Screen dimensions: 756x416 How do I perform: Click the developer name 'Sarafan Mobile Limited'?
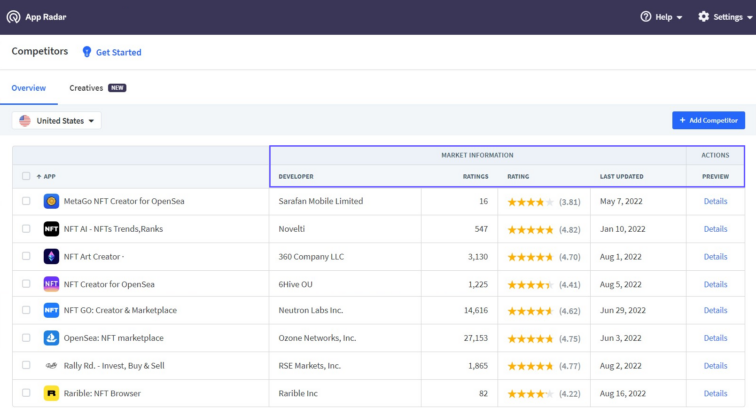click(x=321, y=201)
